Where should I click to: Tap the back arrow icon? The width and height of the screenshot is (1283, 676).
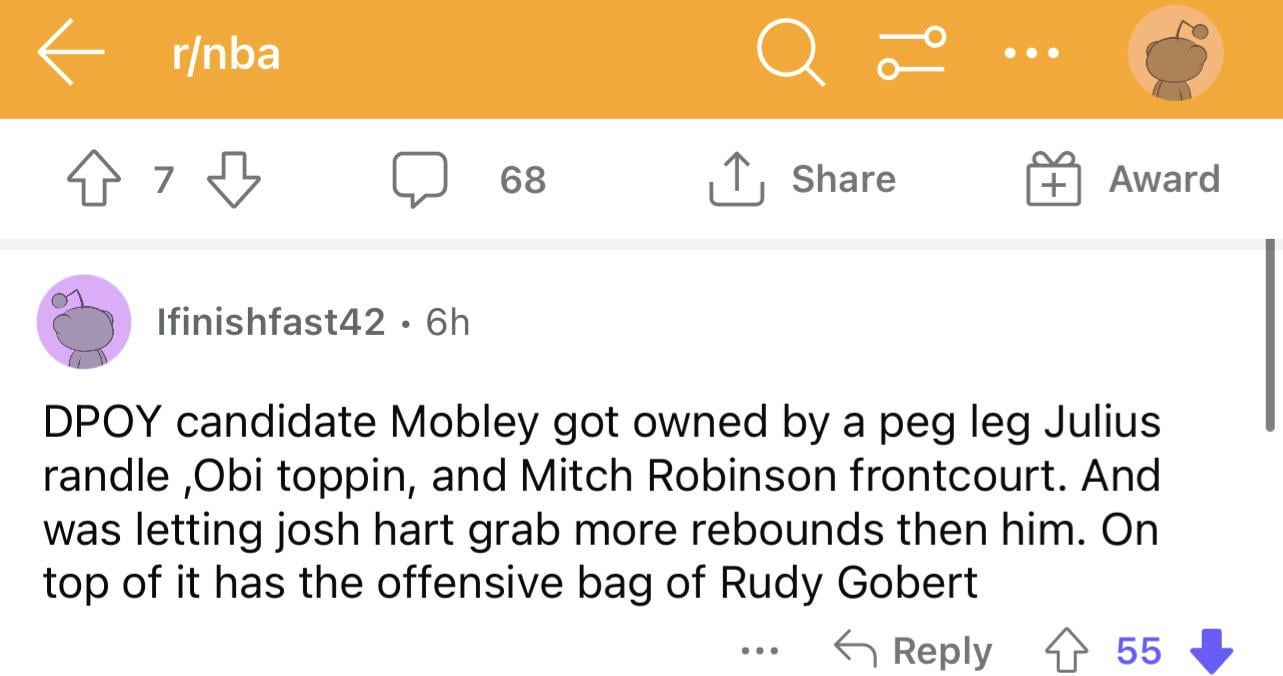click(x=71, y=55)
